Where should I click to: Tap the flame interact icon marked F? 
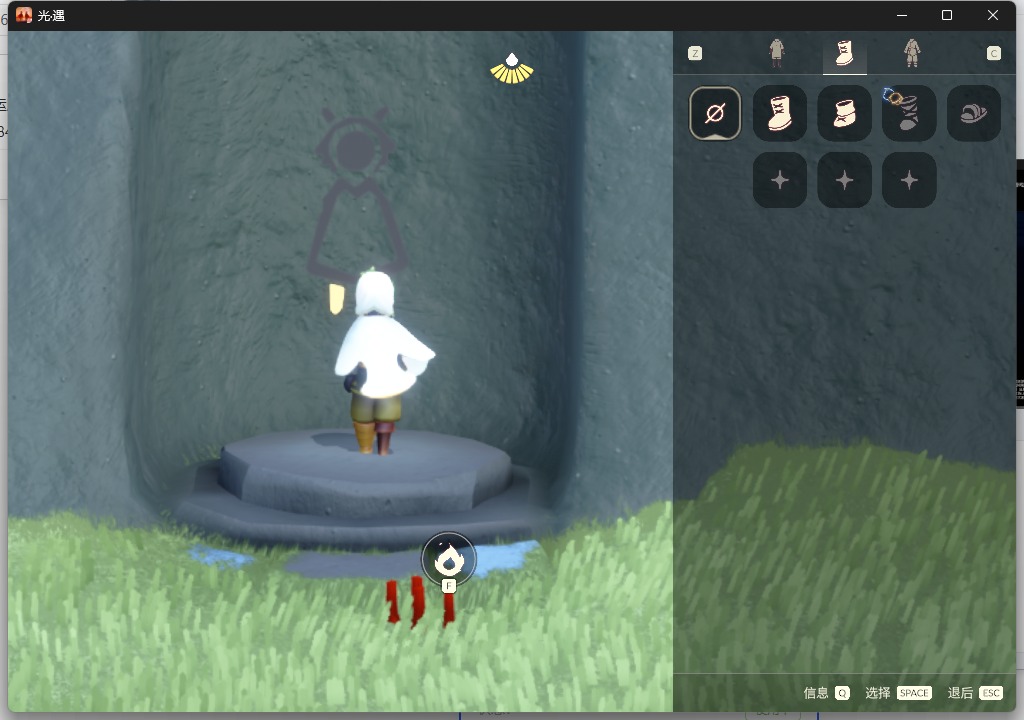[449, 560]
